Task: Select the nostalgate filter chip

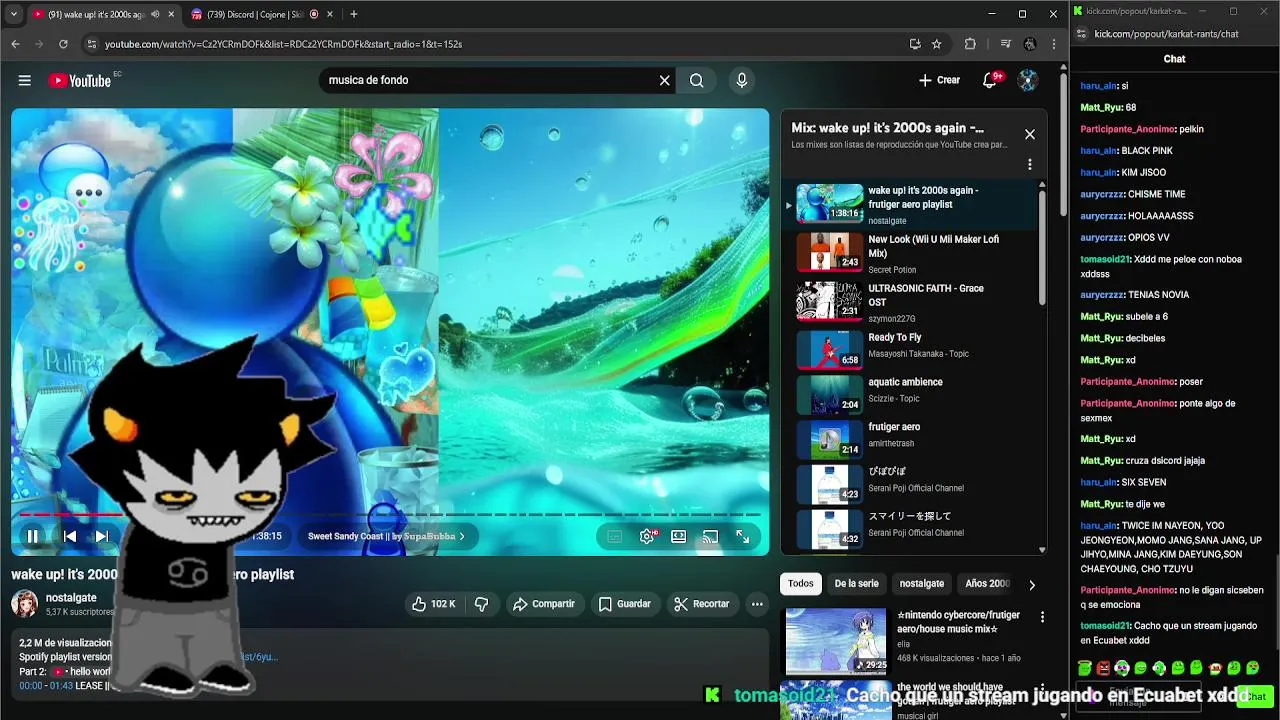Action: point(921,583)
